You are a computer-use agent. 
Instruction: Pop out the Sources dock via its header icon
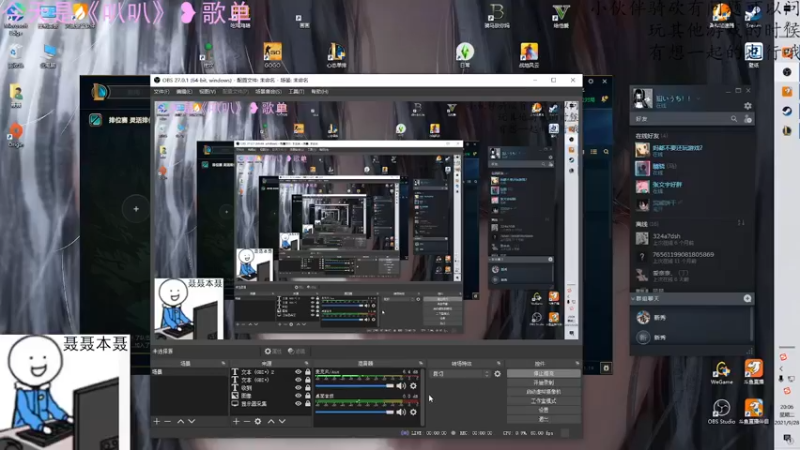[x=307, y=363]
